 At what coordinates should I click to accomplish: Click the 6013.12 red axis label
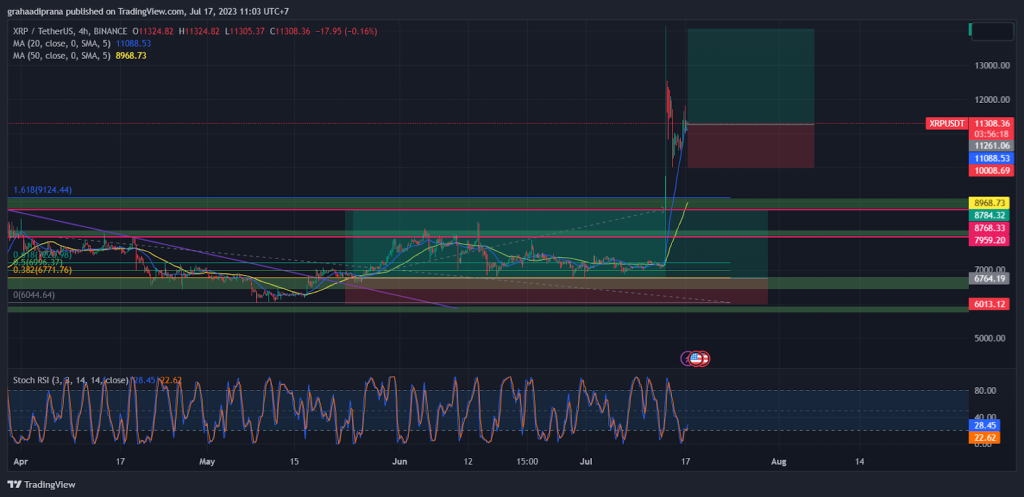click(x=991, y=304)
